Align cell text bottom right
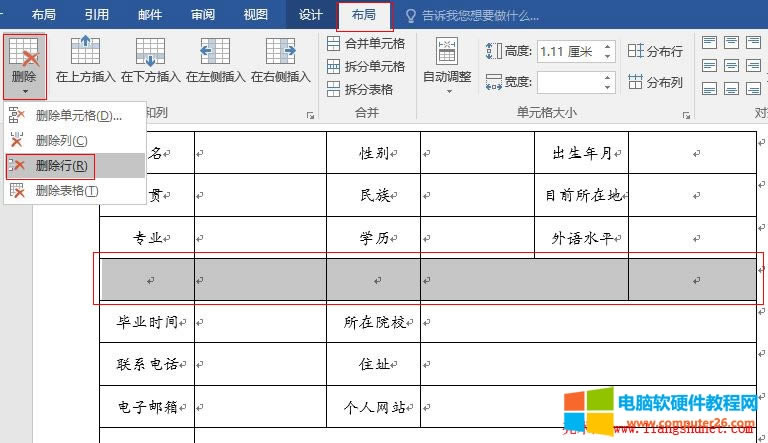Viewport: 768px width, 443px height. (x=753, y=88)
